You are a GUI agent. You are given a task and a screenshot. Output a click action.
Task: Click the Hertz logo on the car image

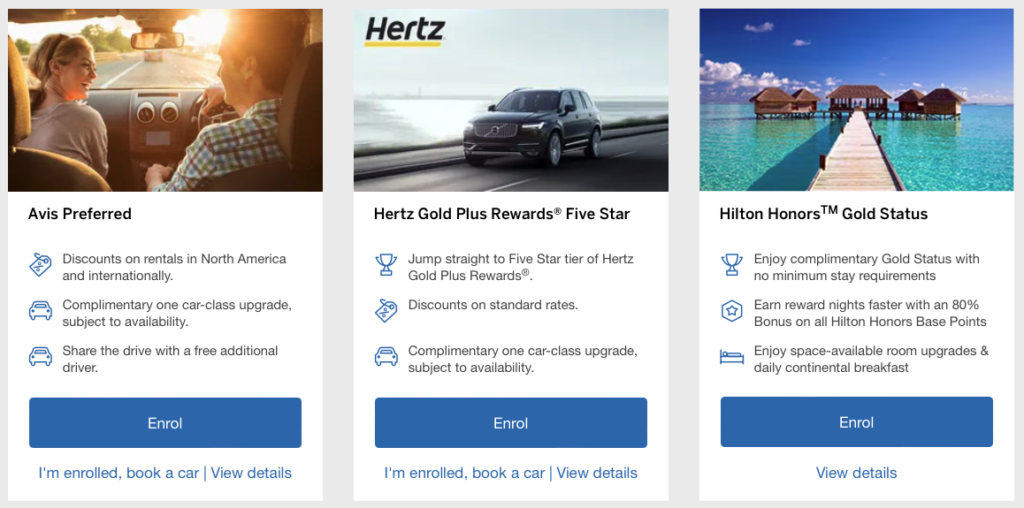tap(404, 31)
